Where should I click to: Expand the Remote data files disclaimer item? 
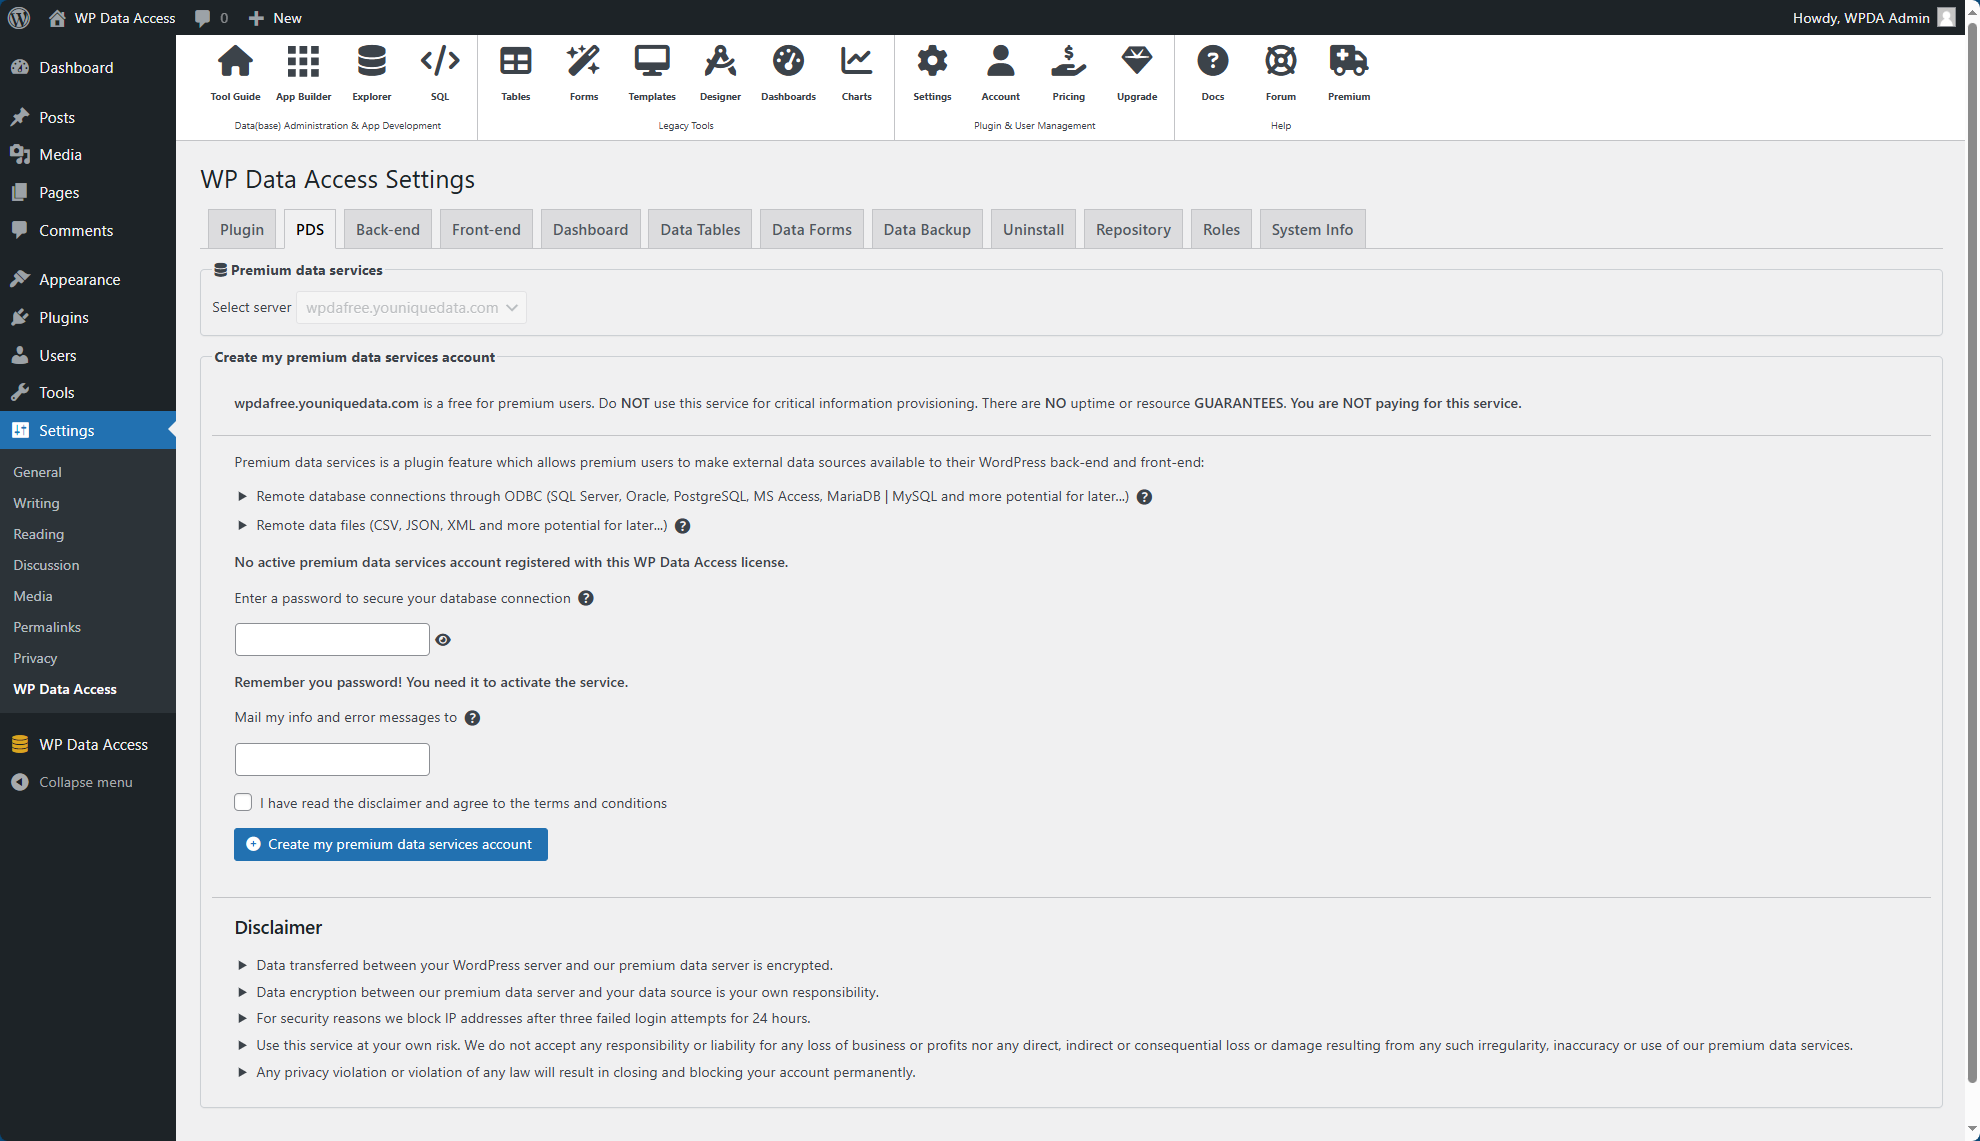coord(242,525)
